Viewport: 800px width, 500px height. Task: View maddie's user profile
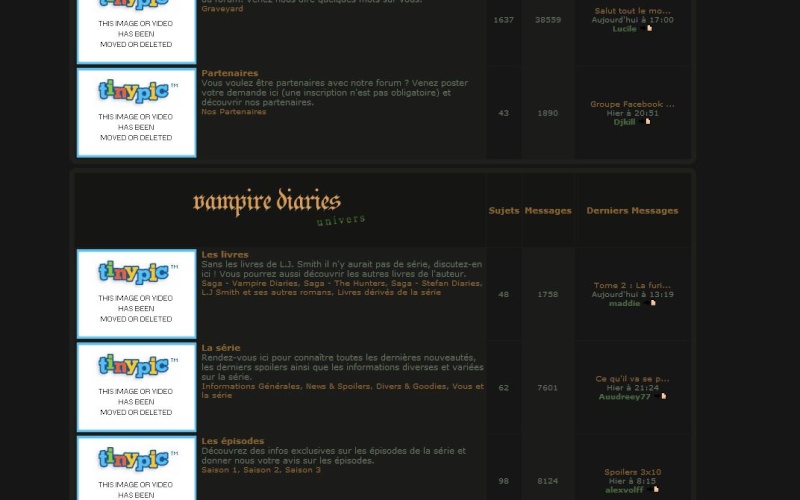624,304
